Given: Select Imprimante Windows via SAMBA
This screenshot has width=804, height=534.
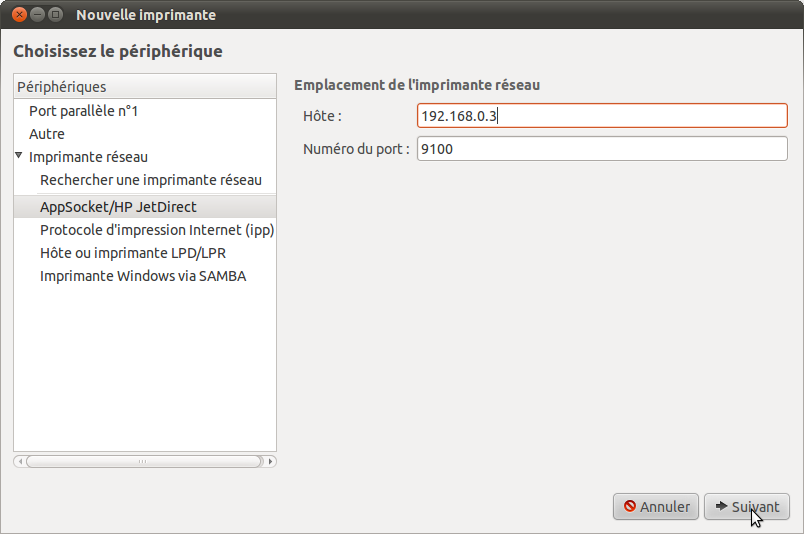Looking at the screenshot, I should point(143,276).
